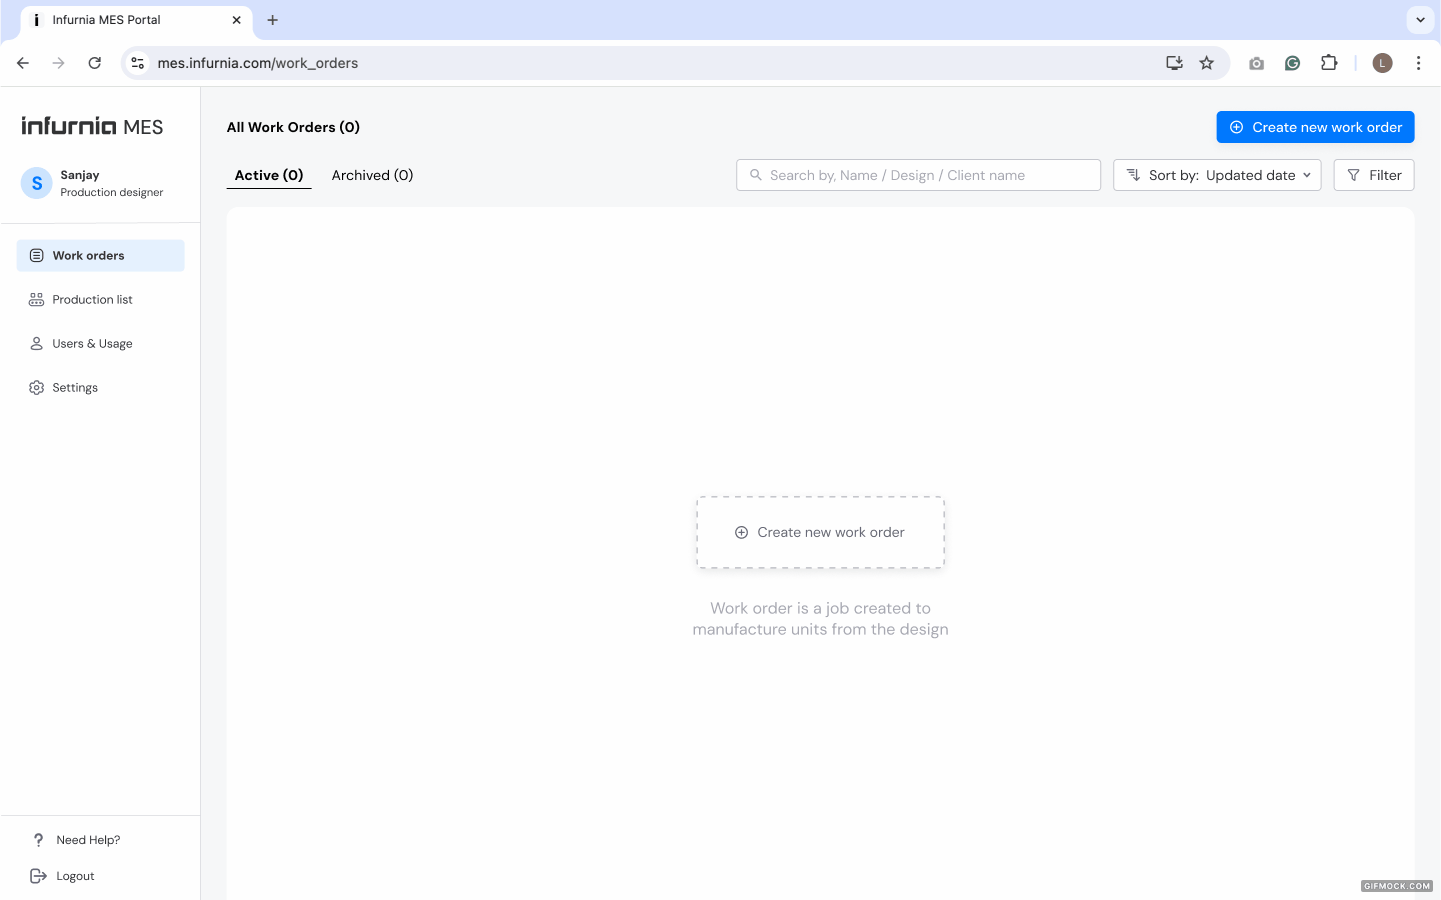Image resolution: width=1441 pixels, height=900 pixels.
Task: Click the dashed Create new work order box
Action: (820, 532)
